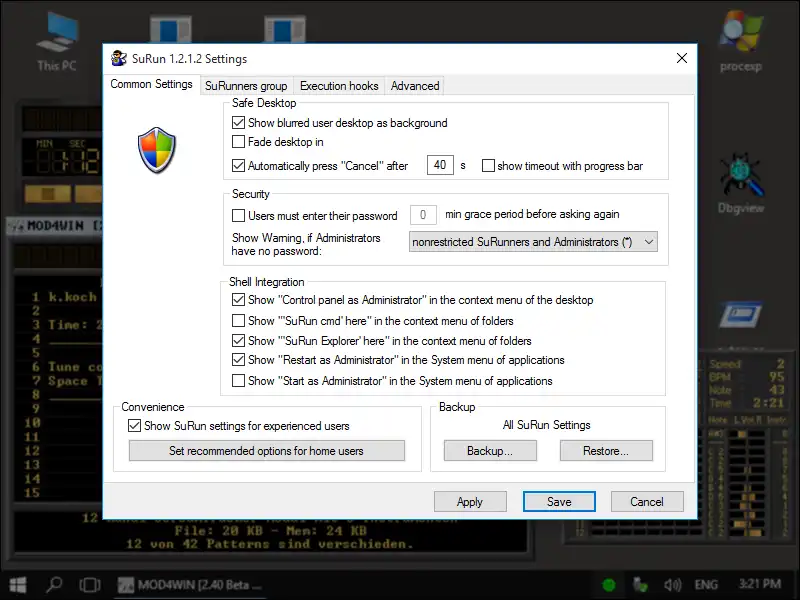Screen dimensions: 800x600
Task: Click the green tray status icon
Action: (609, 585)
